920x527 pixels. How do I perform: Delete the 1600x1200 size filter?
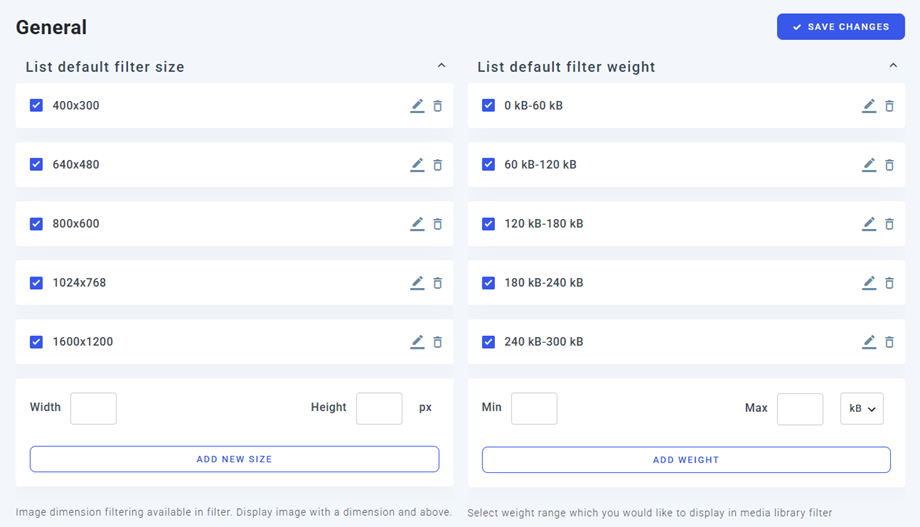[x=438, y=342]
